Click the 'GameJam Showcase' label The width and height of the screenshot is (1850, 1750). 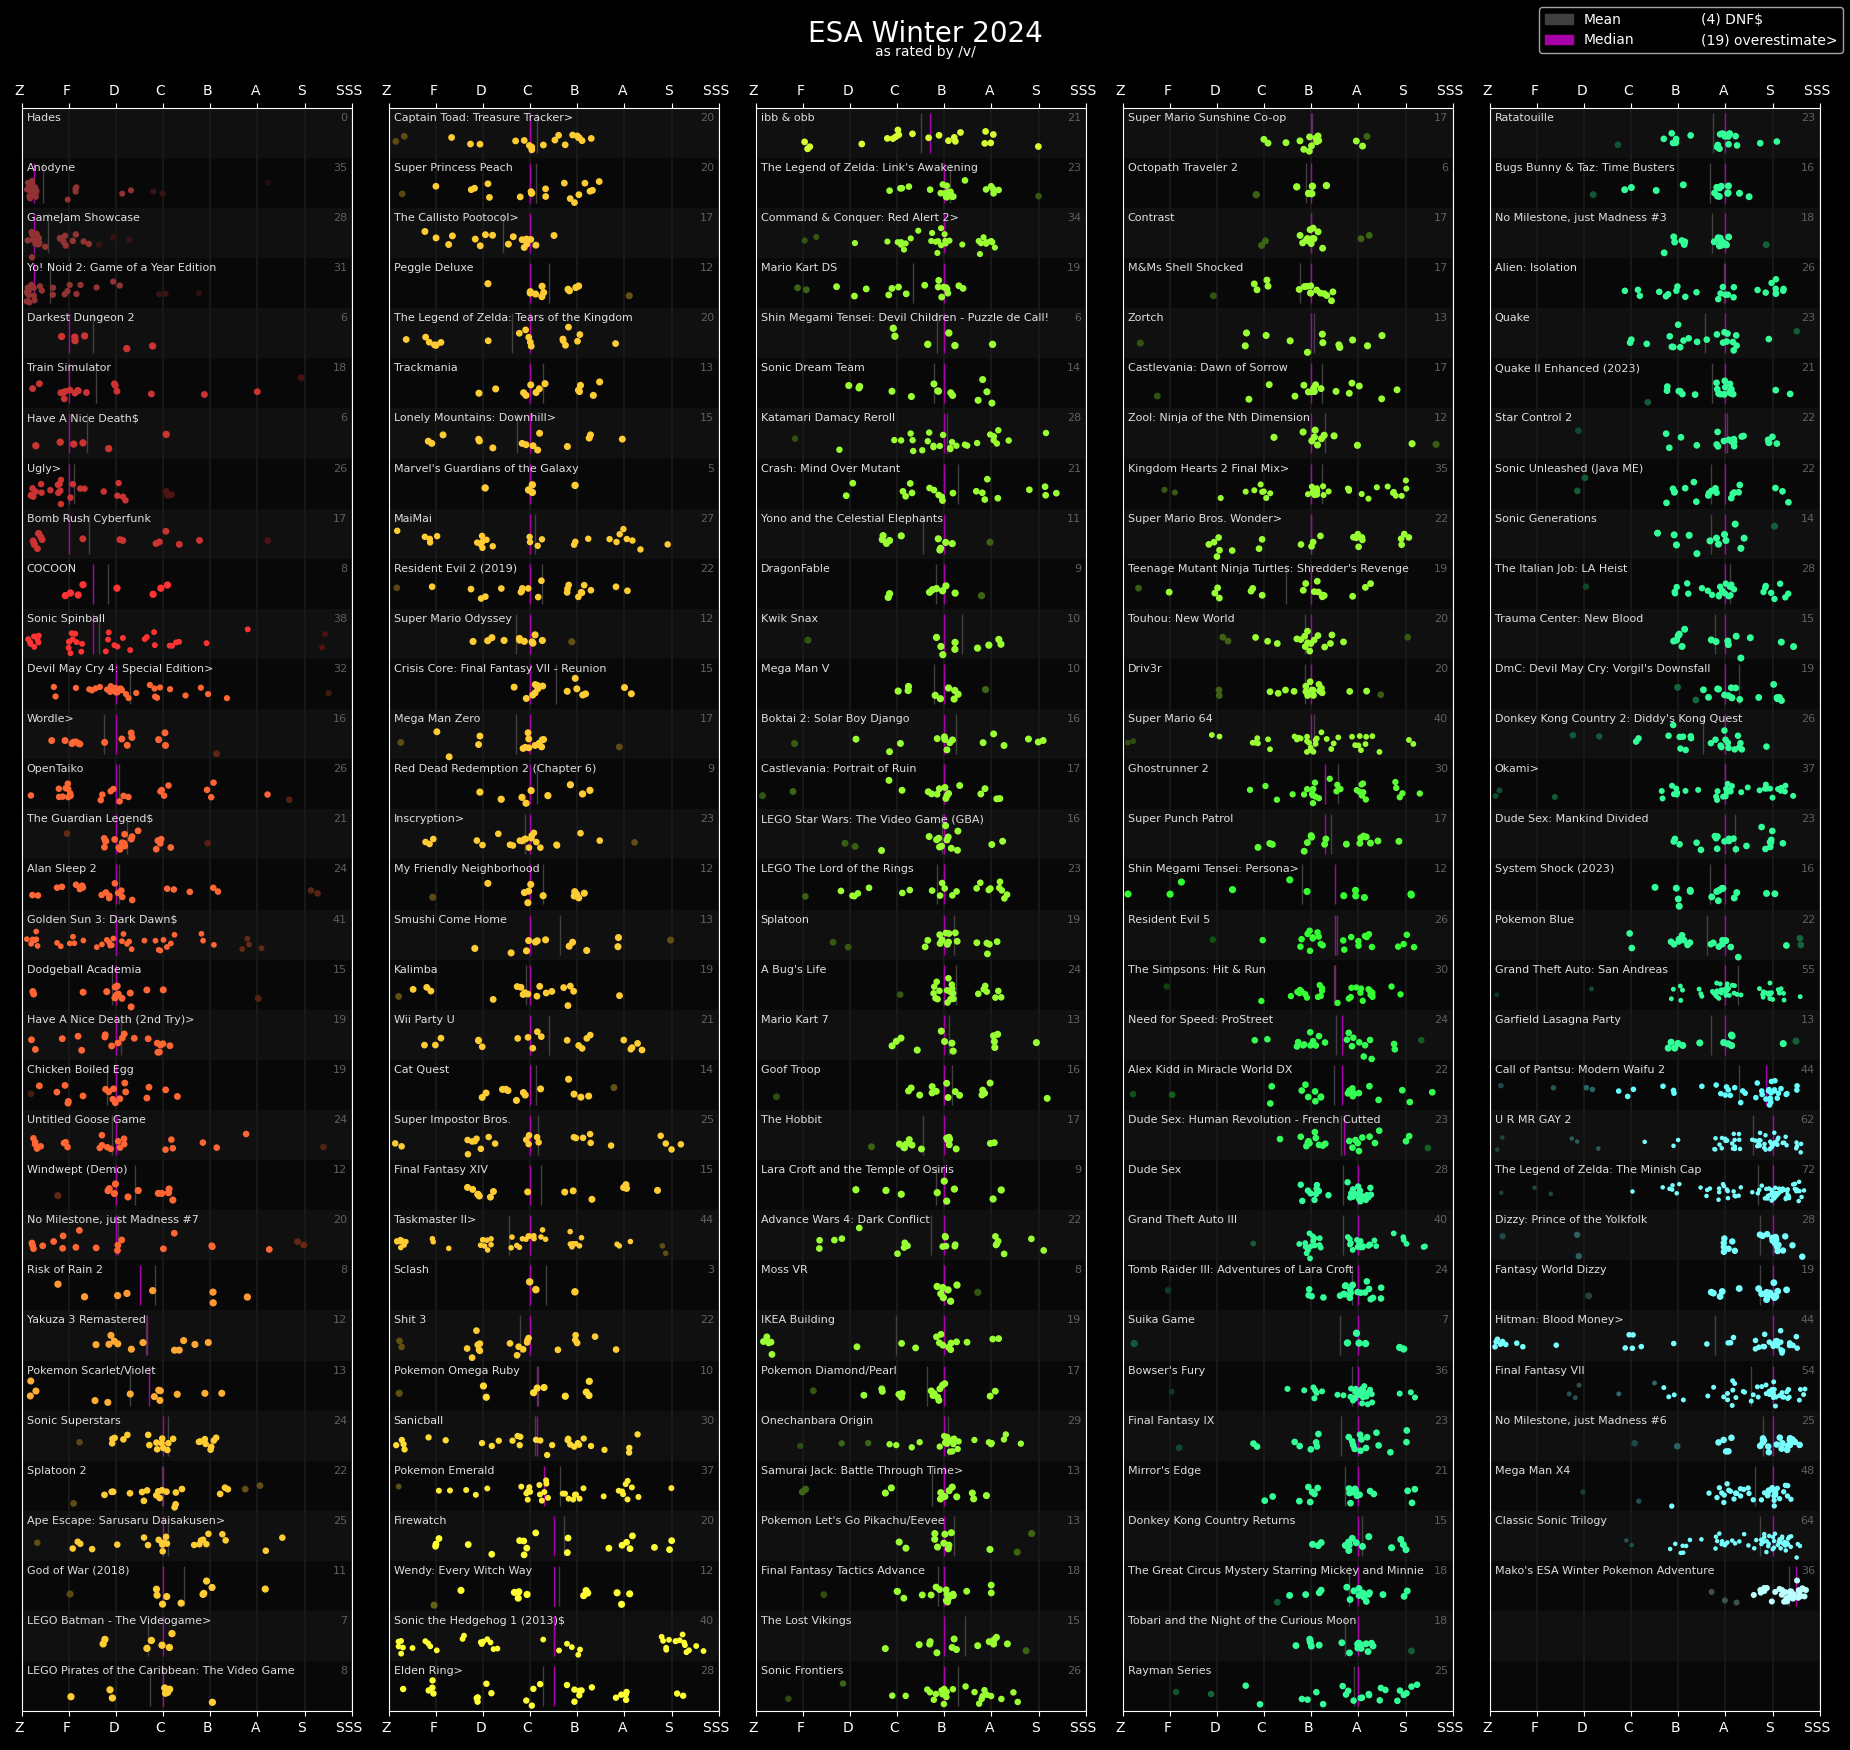(x=83, y=218)
